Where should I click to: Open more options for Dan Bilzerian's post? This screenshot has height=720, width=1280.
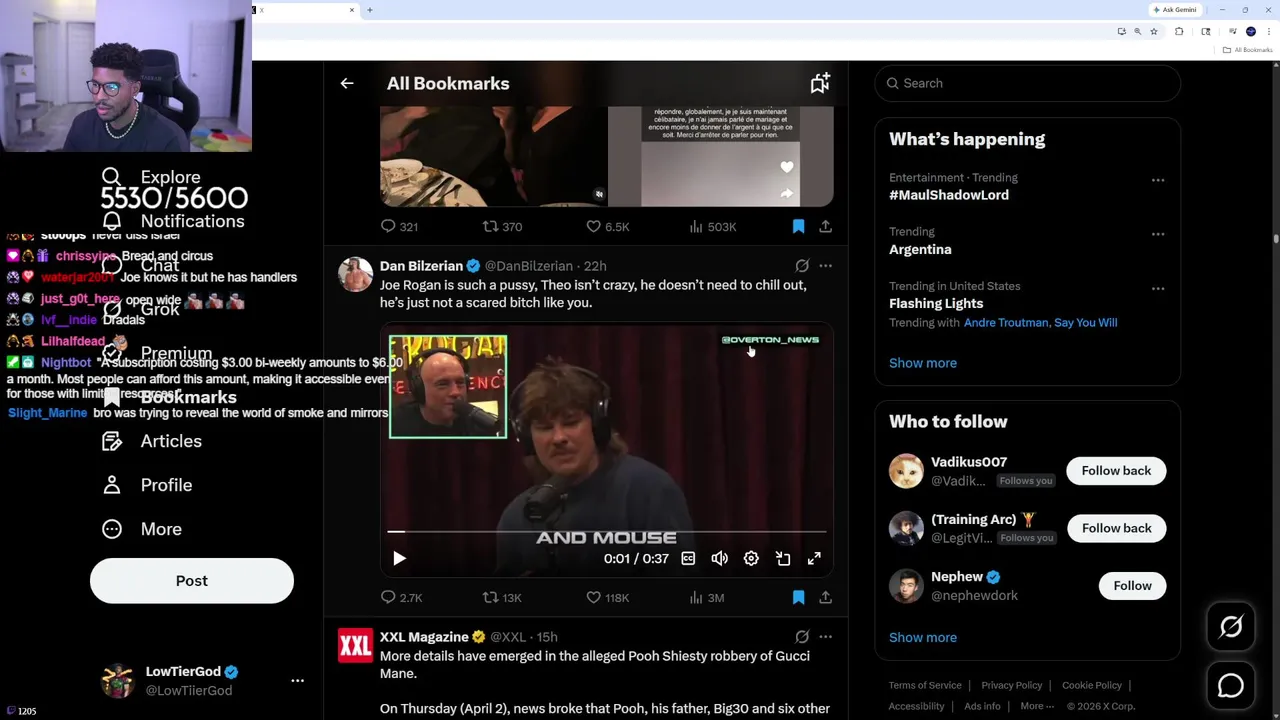(825, 266)
